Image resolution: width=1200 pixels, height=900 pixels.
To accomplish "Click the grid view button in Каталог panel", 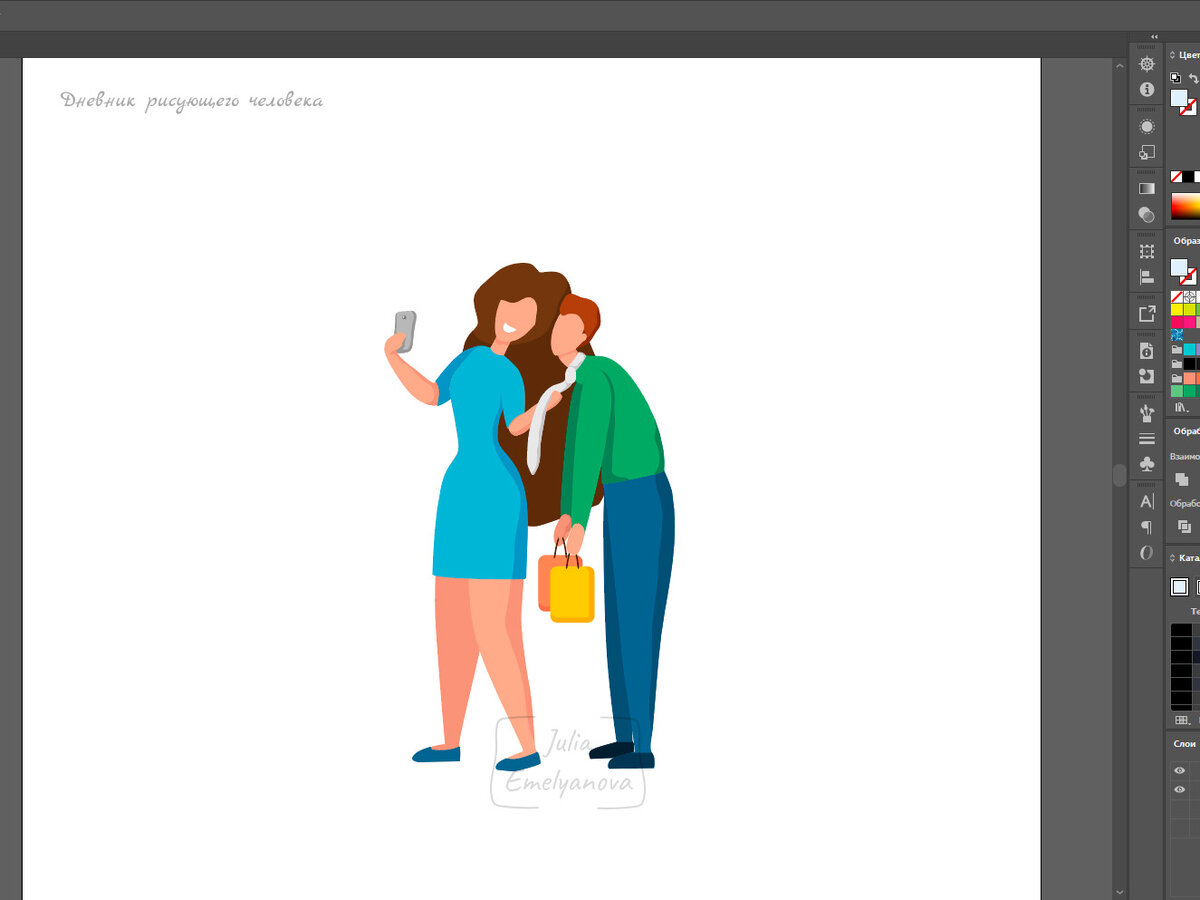I will (x=1180, y=719).
